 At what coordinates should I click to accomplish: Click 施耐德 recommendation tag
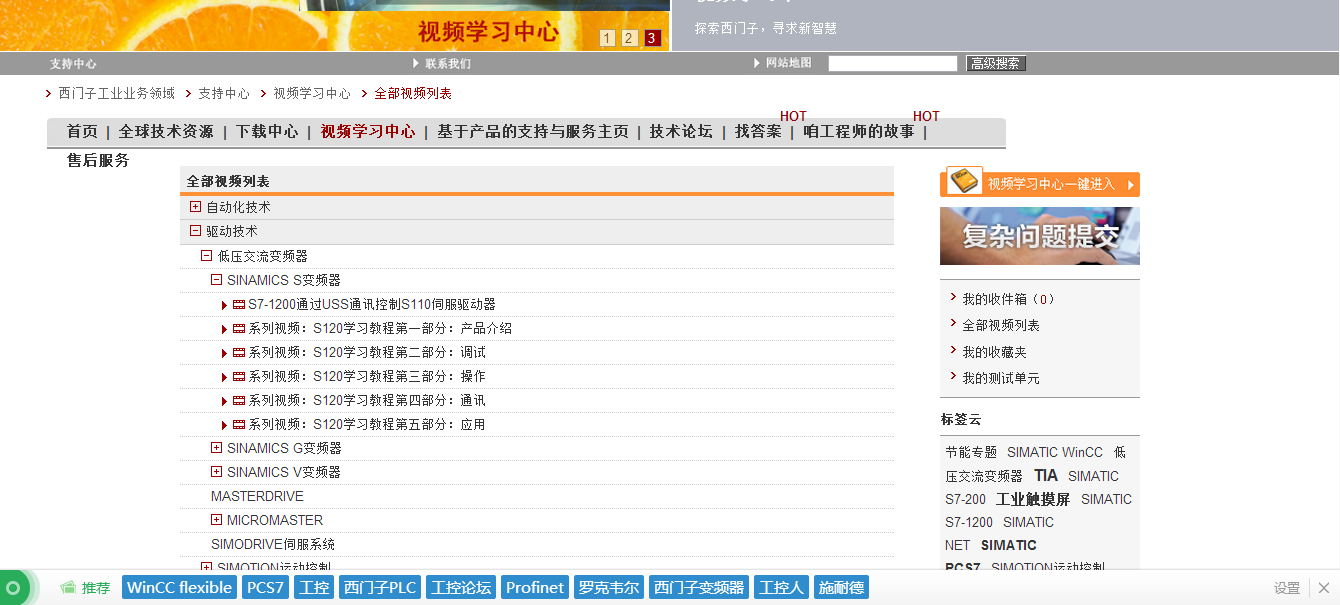click(x=841, y=588)
